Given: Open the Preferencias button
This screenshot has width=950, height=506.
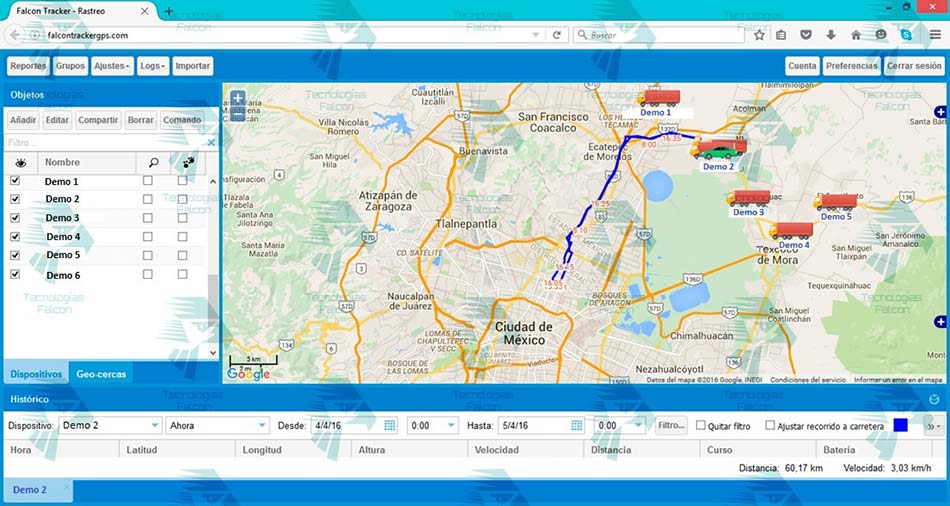Looking at the screenshot, I should [851, 66].
